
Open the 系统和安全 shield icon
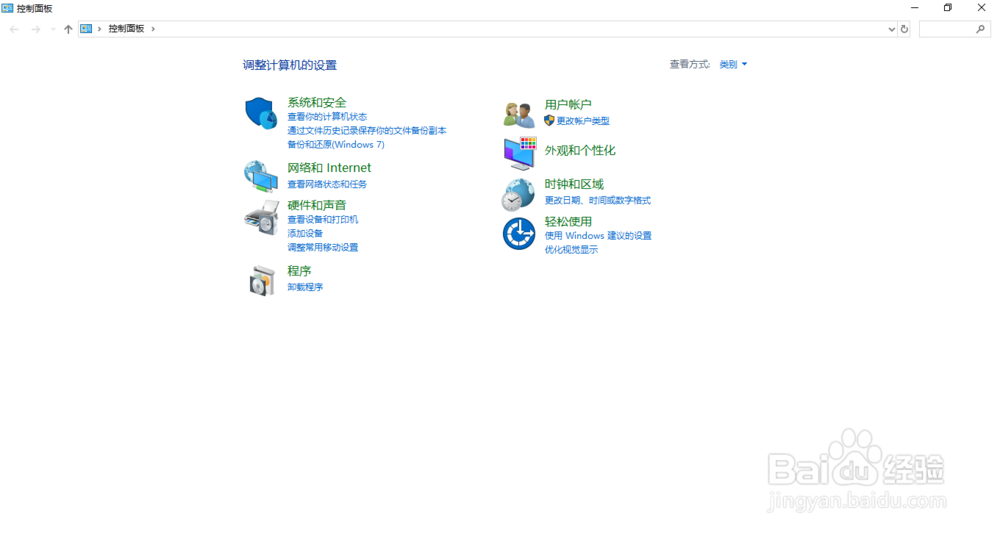[261, 113]
